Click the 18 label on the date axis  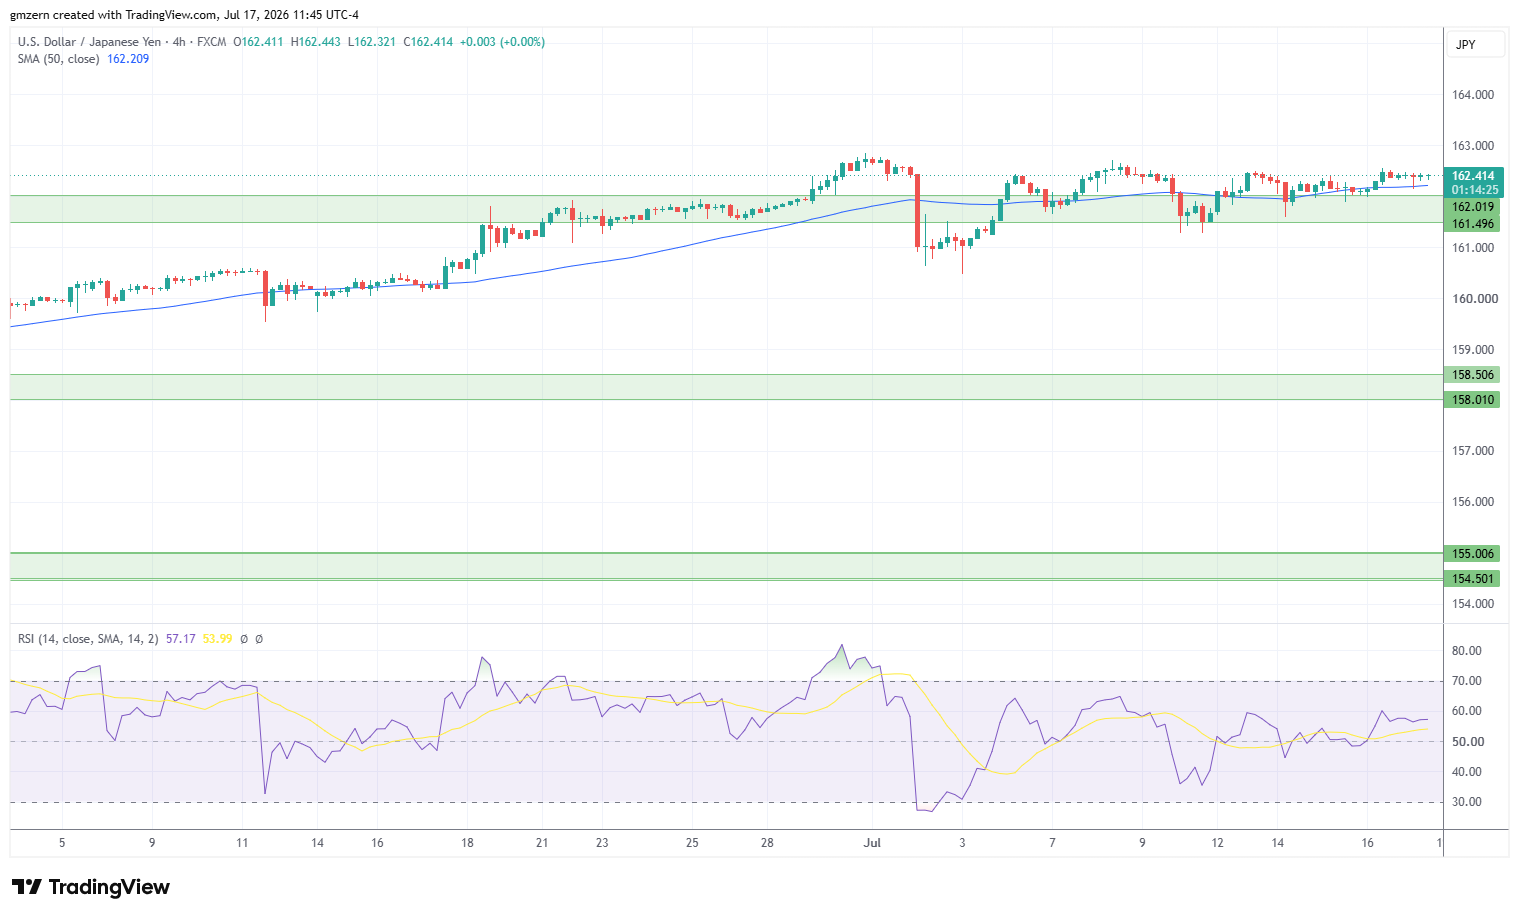pos(467,843)
